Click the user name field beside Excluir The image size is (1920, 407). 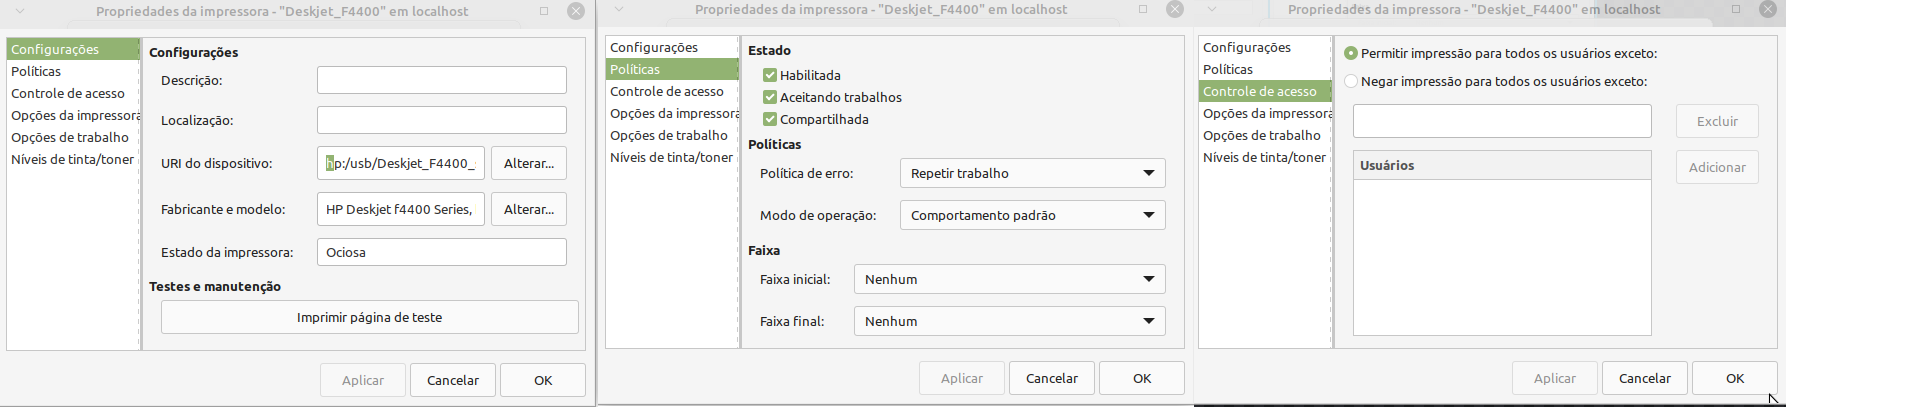pyautogui.click(x=1502, y=121)
